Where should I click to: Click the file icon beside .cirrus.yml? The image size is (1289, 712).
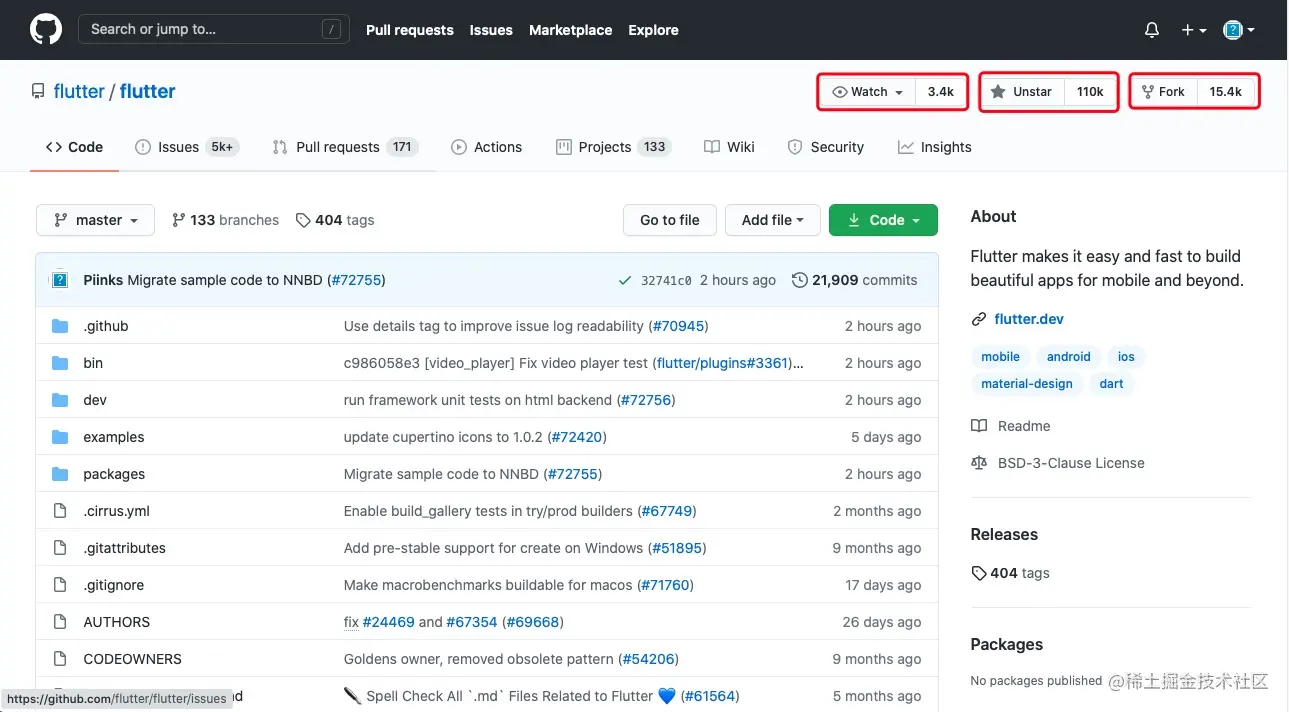point(60,511)
